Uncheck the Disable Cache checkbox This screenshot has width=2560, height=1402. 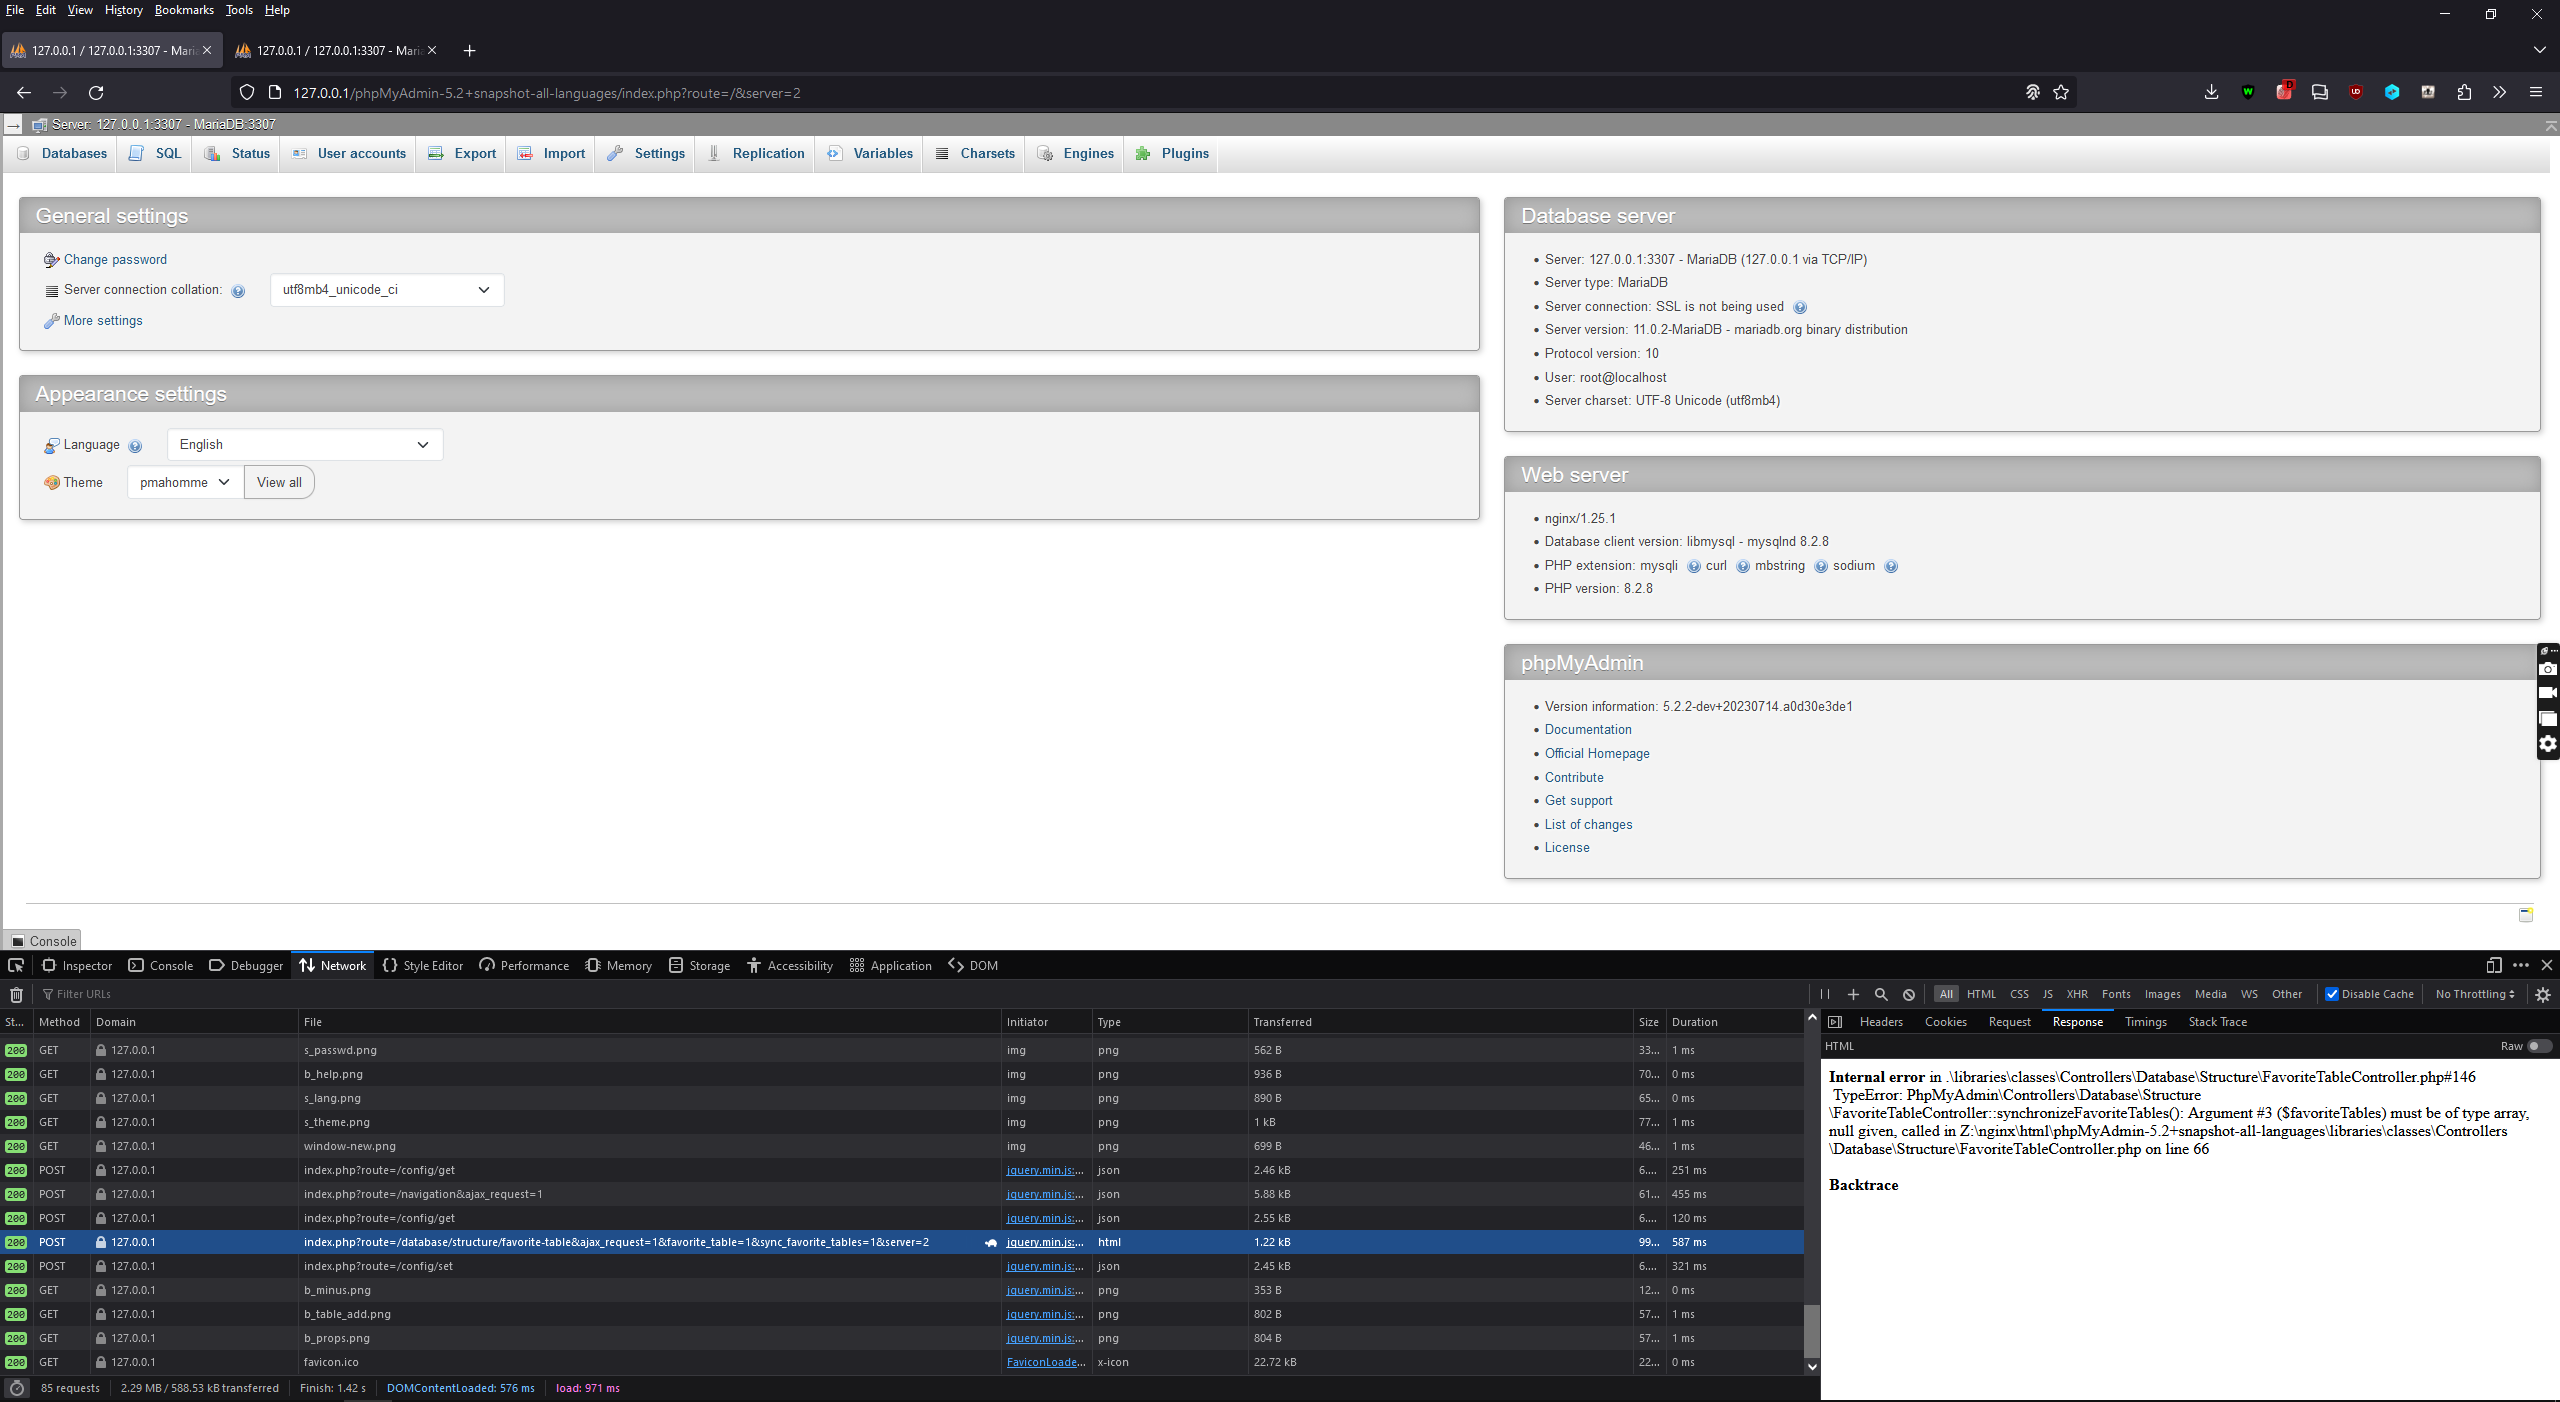coord(2332,994)
